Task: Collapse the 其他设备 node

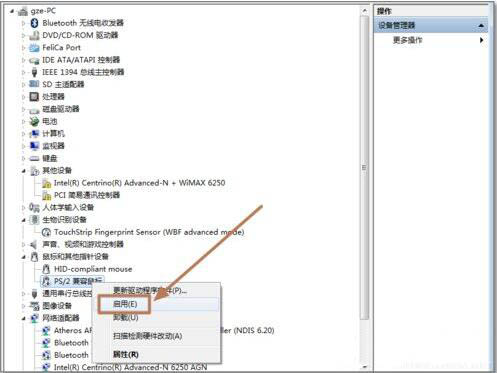Action: (x=24, y=171)
